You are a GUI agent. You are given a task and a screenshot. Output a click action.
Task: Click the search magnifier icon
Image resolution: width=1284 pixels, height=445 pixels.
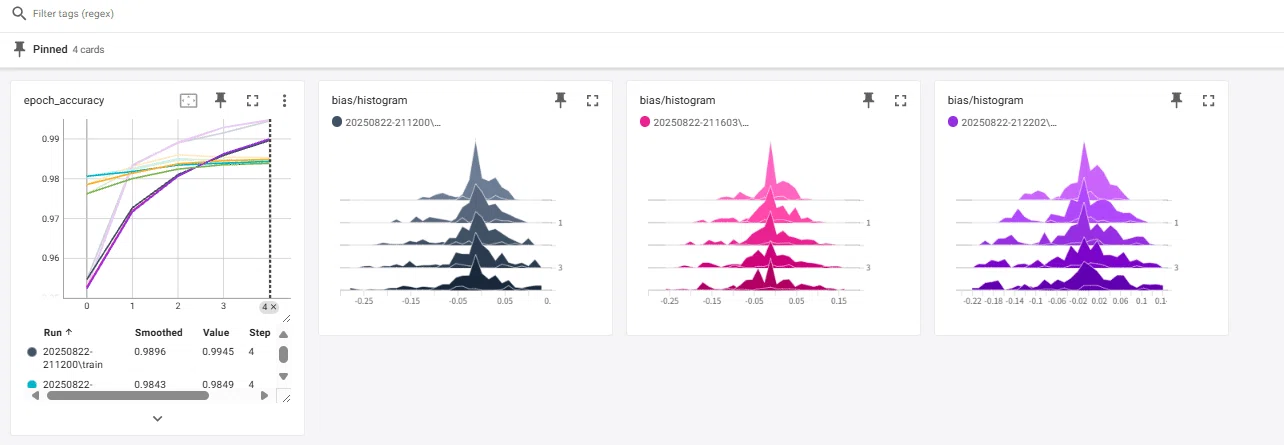point(19,15)
